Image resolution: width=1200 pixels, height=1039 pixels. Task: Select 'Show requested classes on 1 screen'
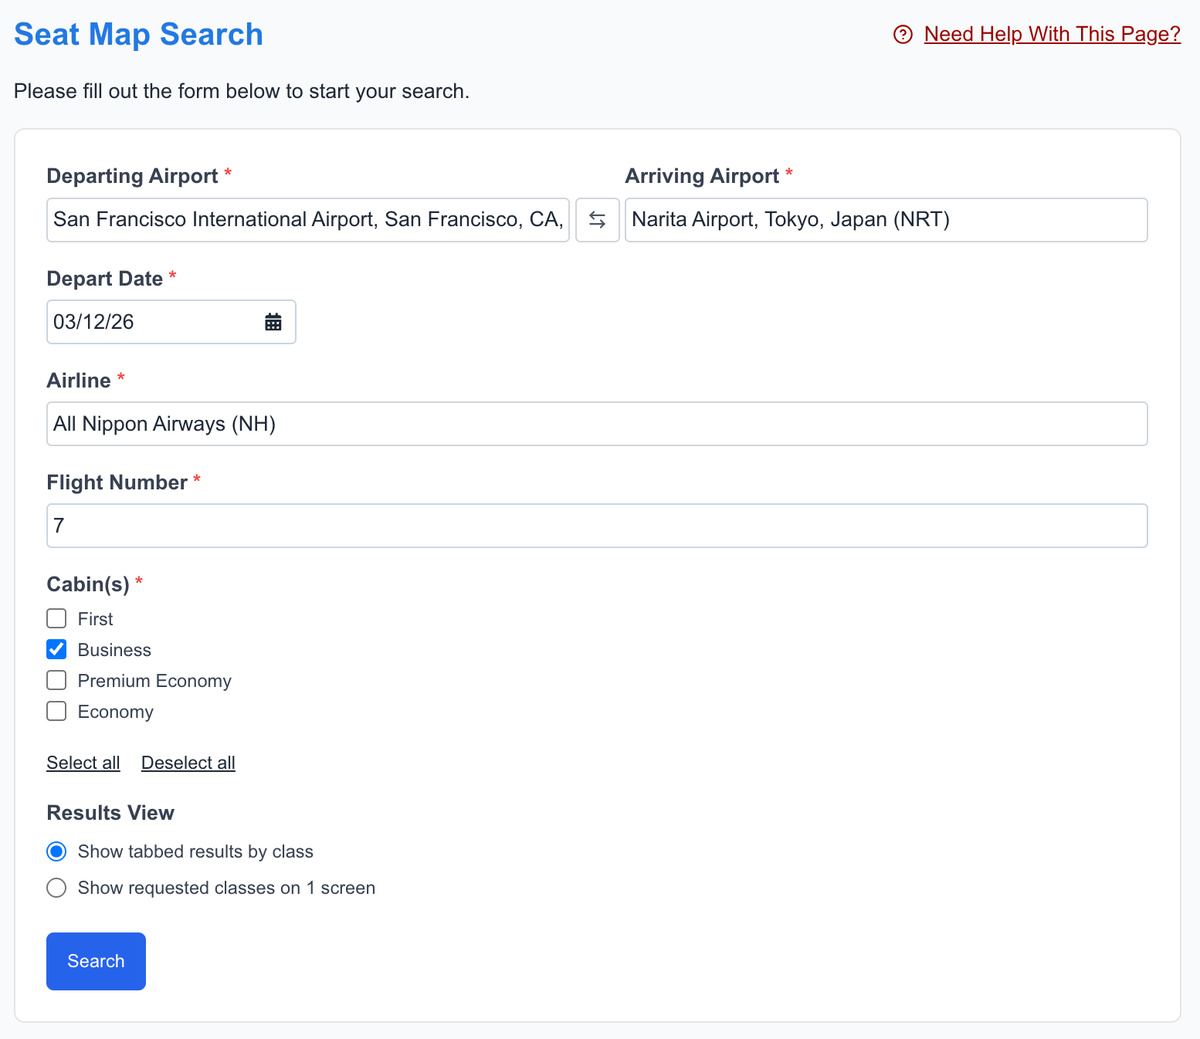point(56,887)
